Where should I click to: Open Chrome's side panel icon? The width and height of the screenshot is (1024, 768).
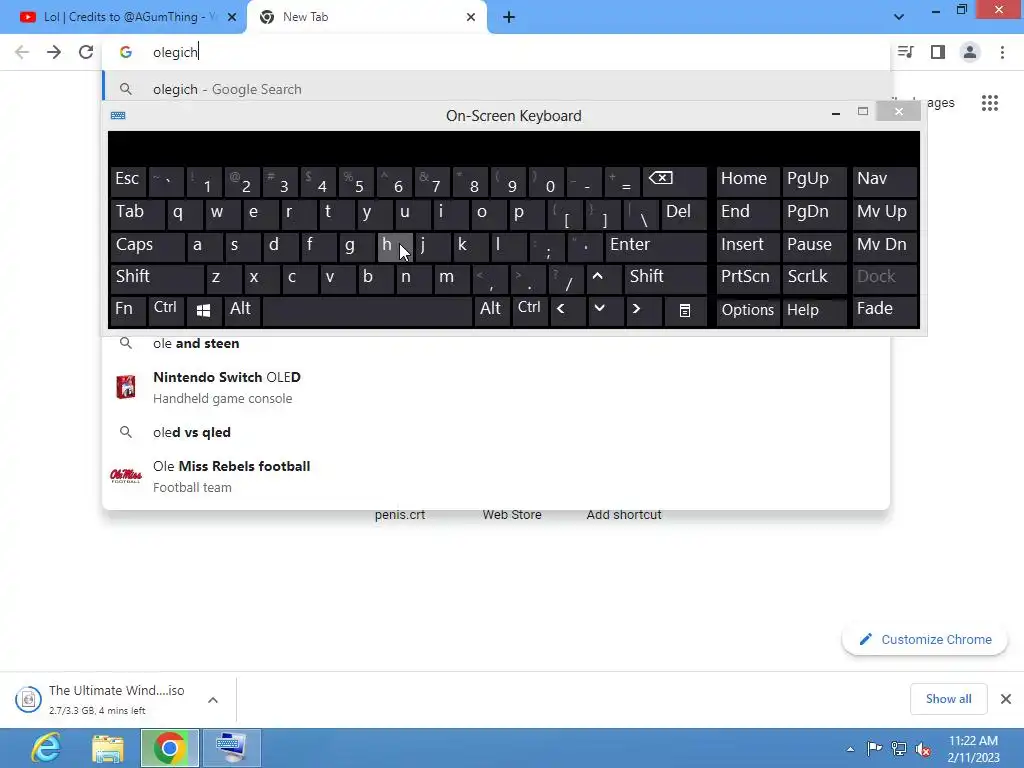point(938,52)
